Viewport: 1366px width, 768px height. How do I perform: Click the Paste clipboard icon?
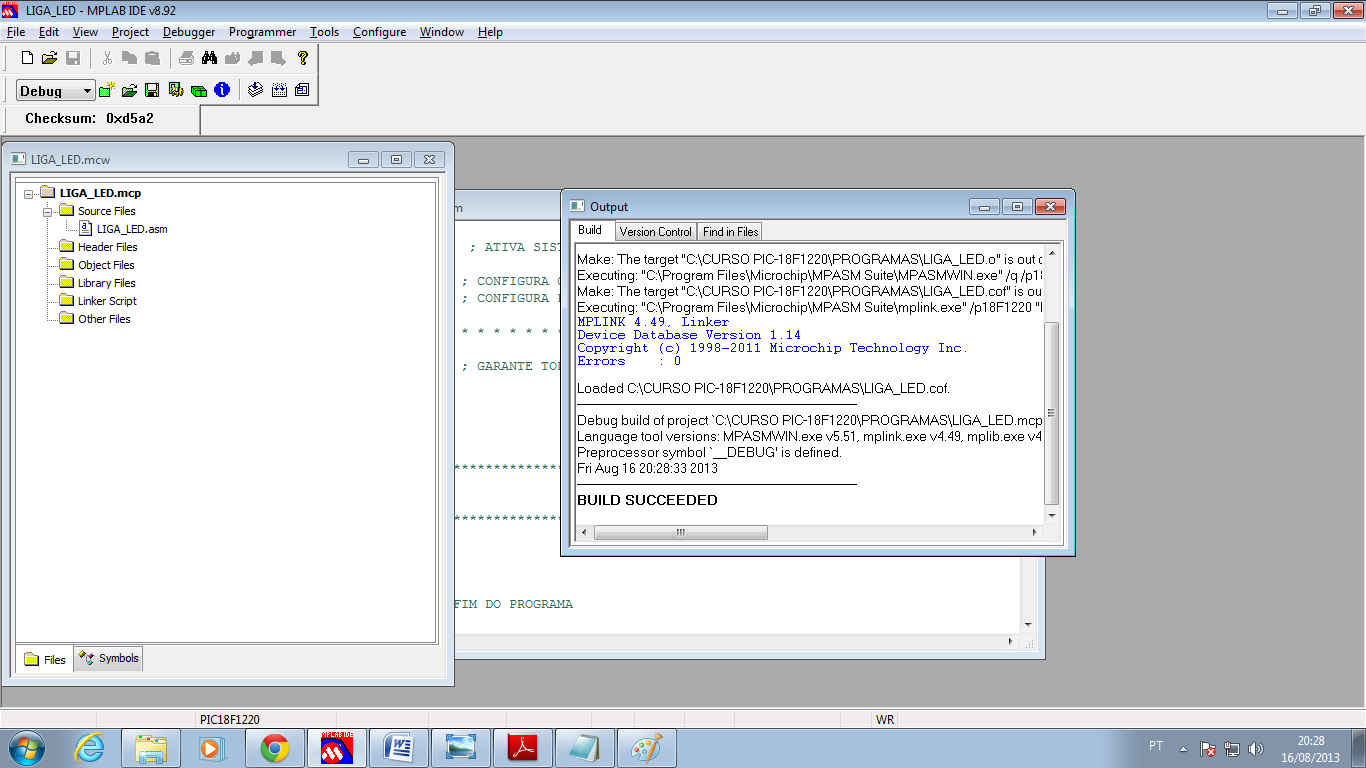(152, 58)
